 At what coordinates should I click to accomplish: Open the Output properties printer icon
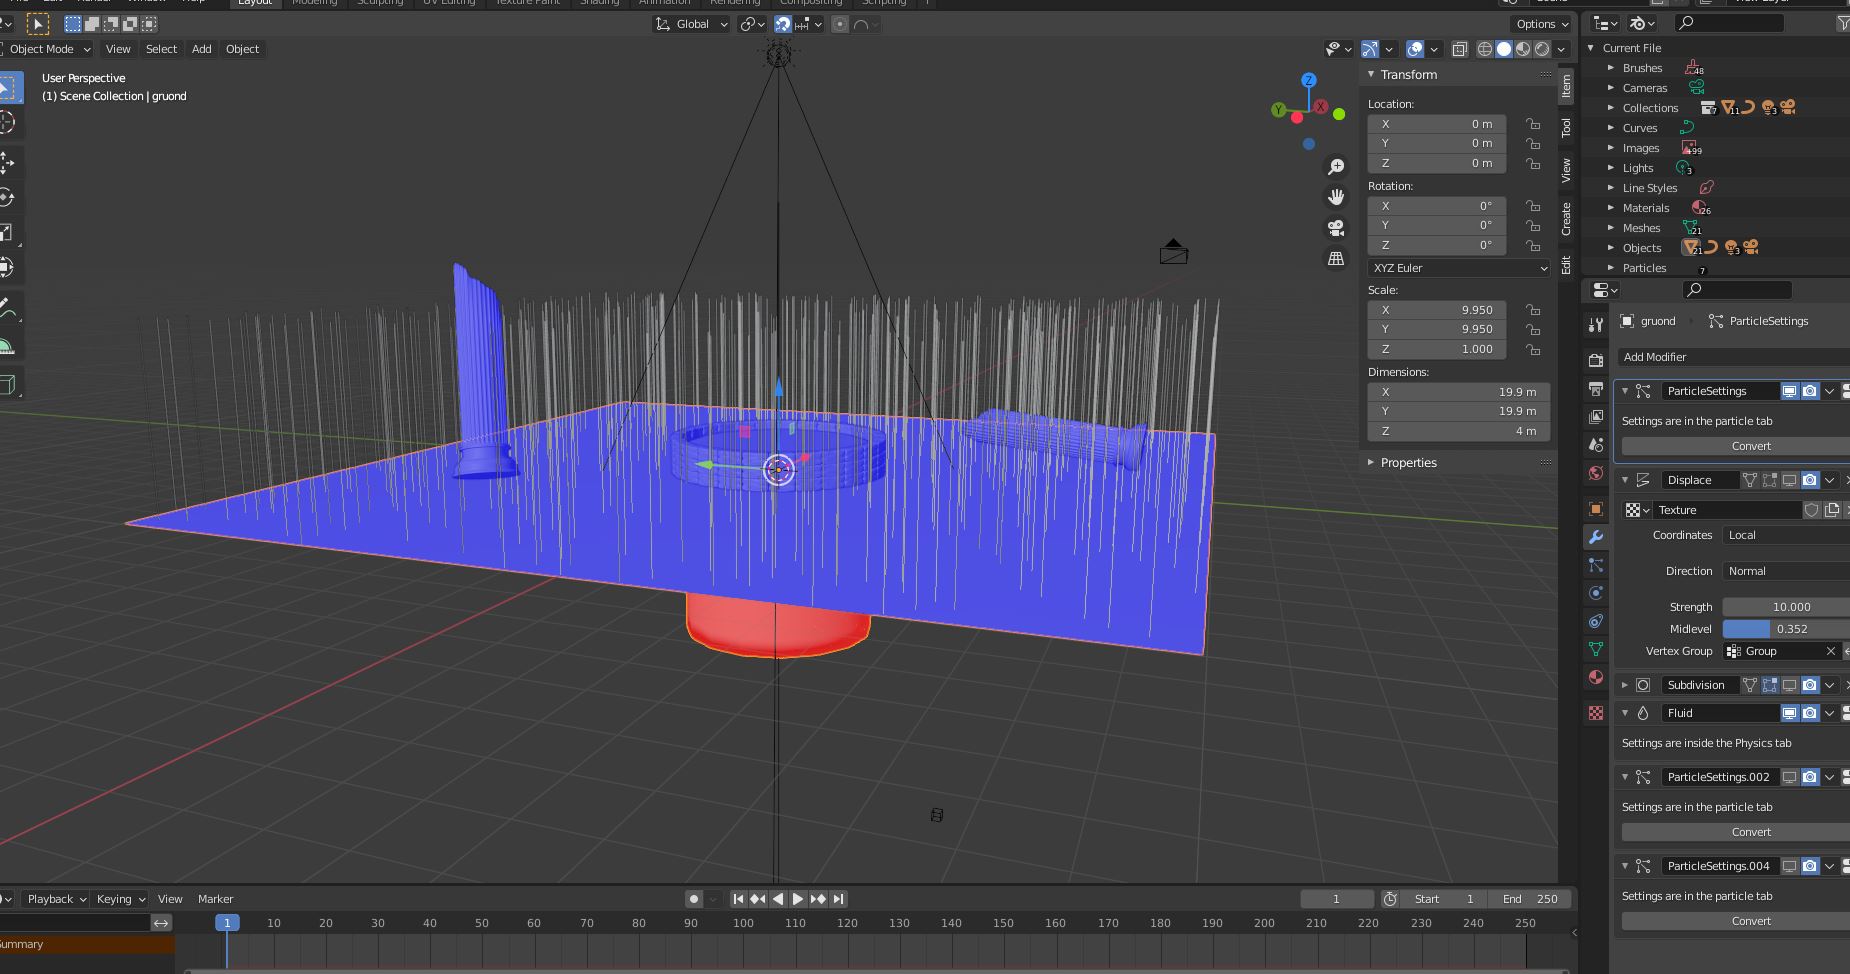point(1596,388)
